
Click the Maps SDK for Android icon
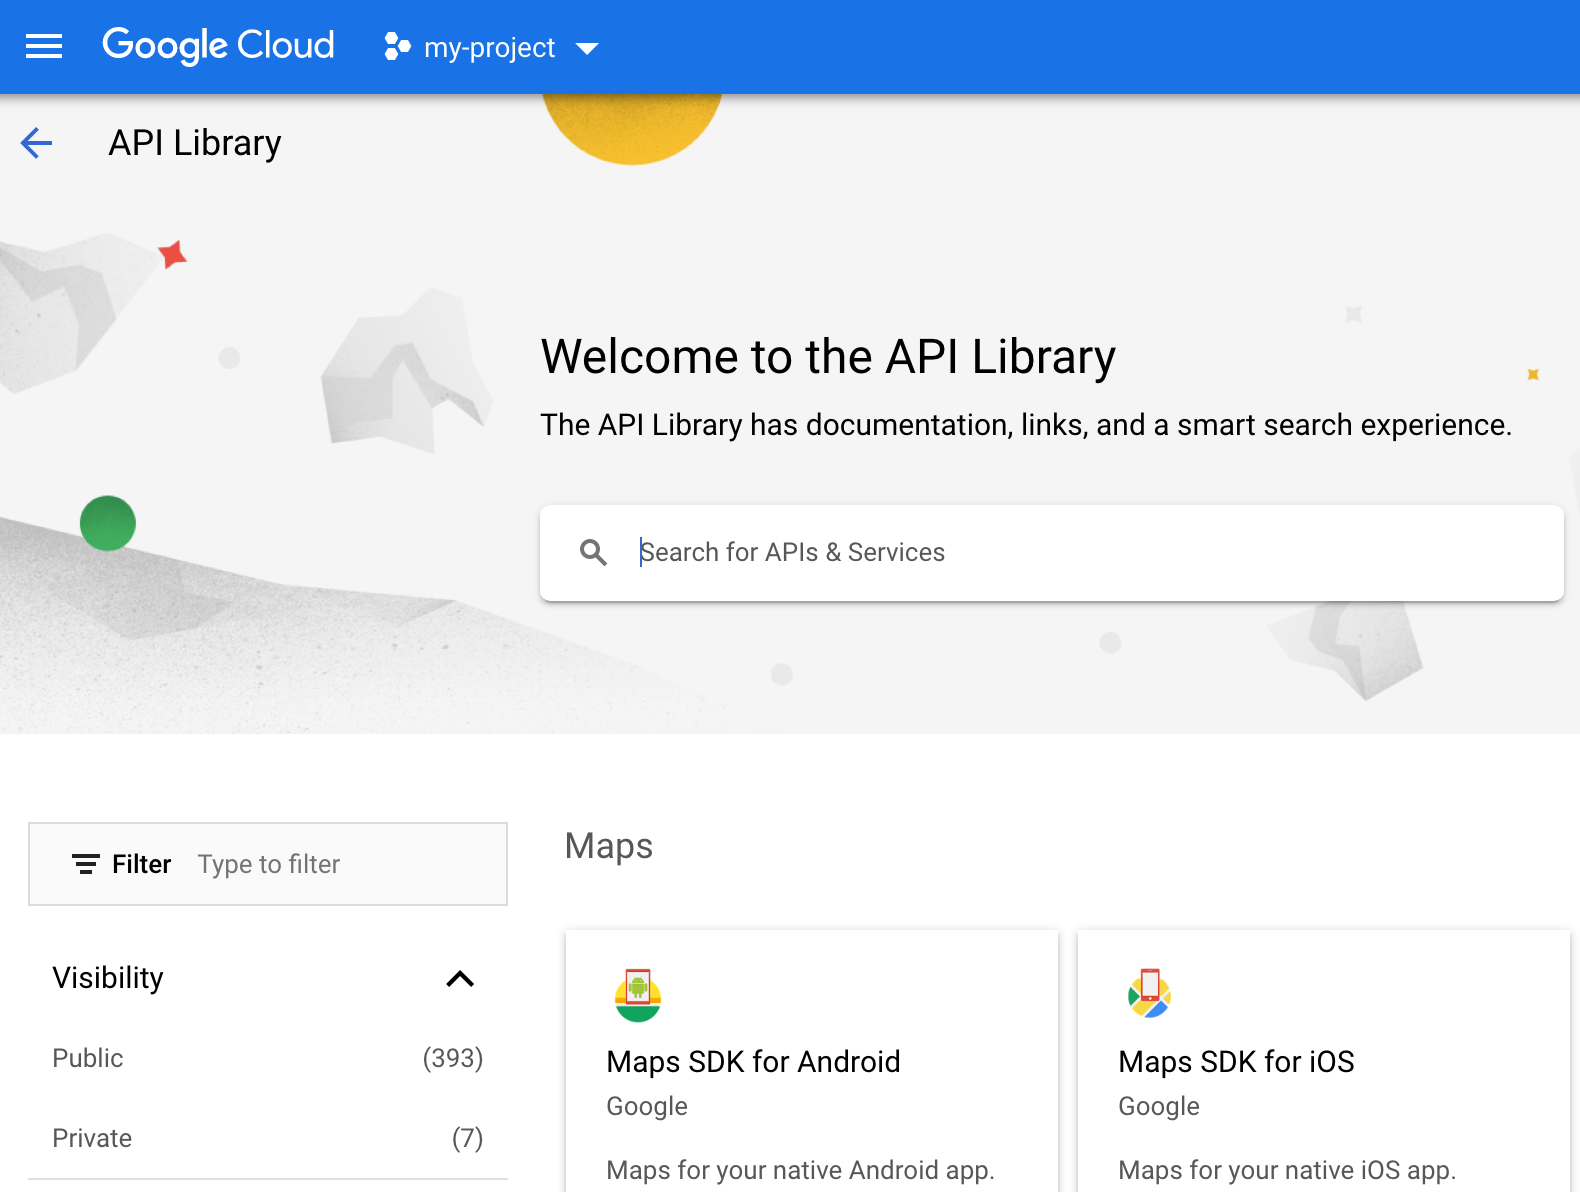coord(638,995)
